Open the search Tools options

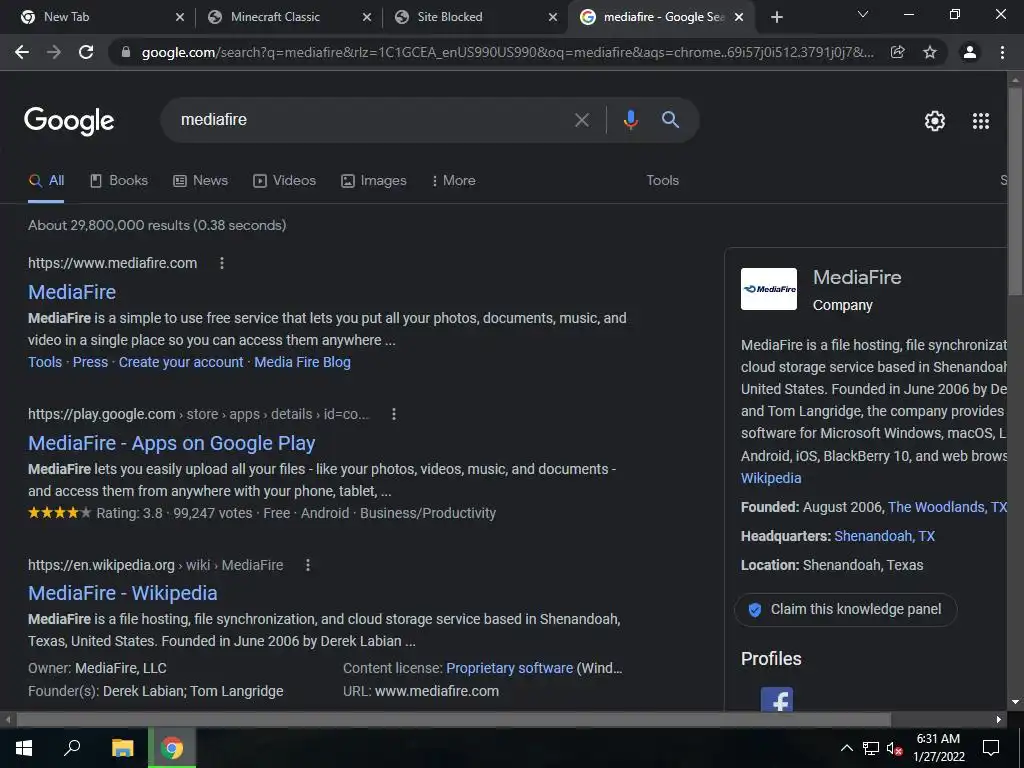[x=662, y=181]
